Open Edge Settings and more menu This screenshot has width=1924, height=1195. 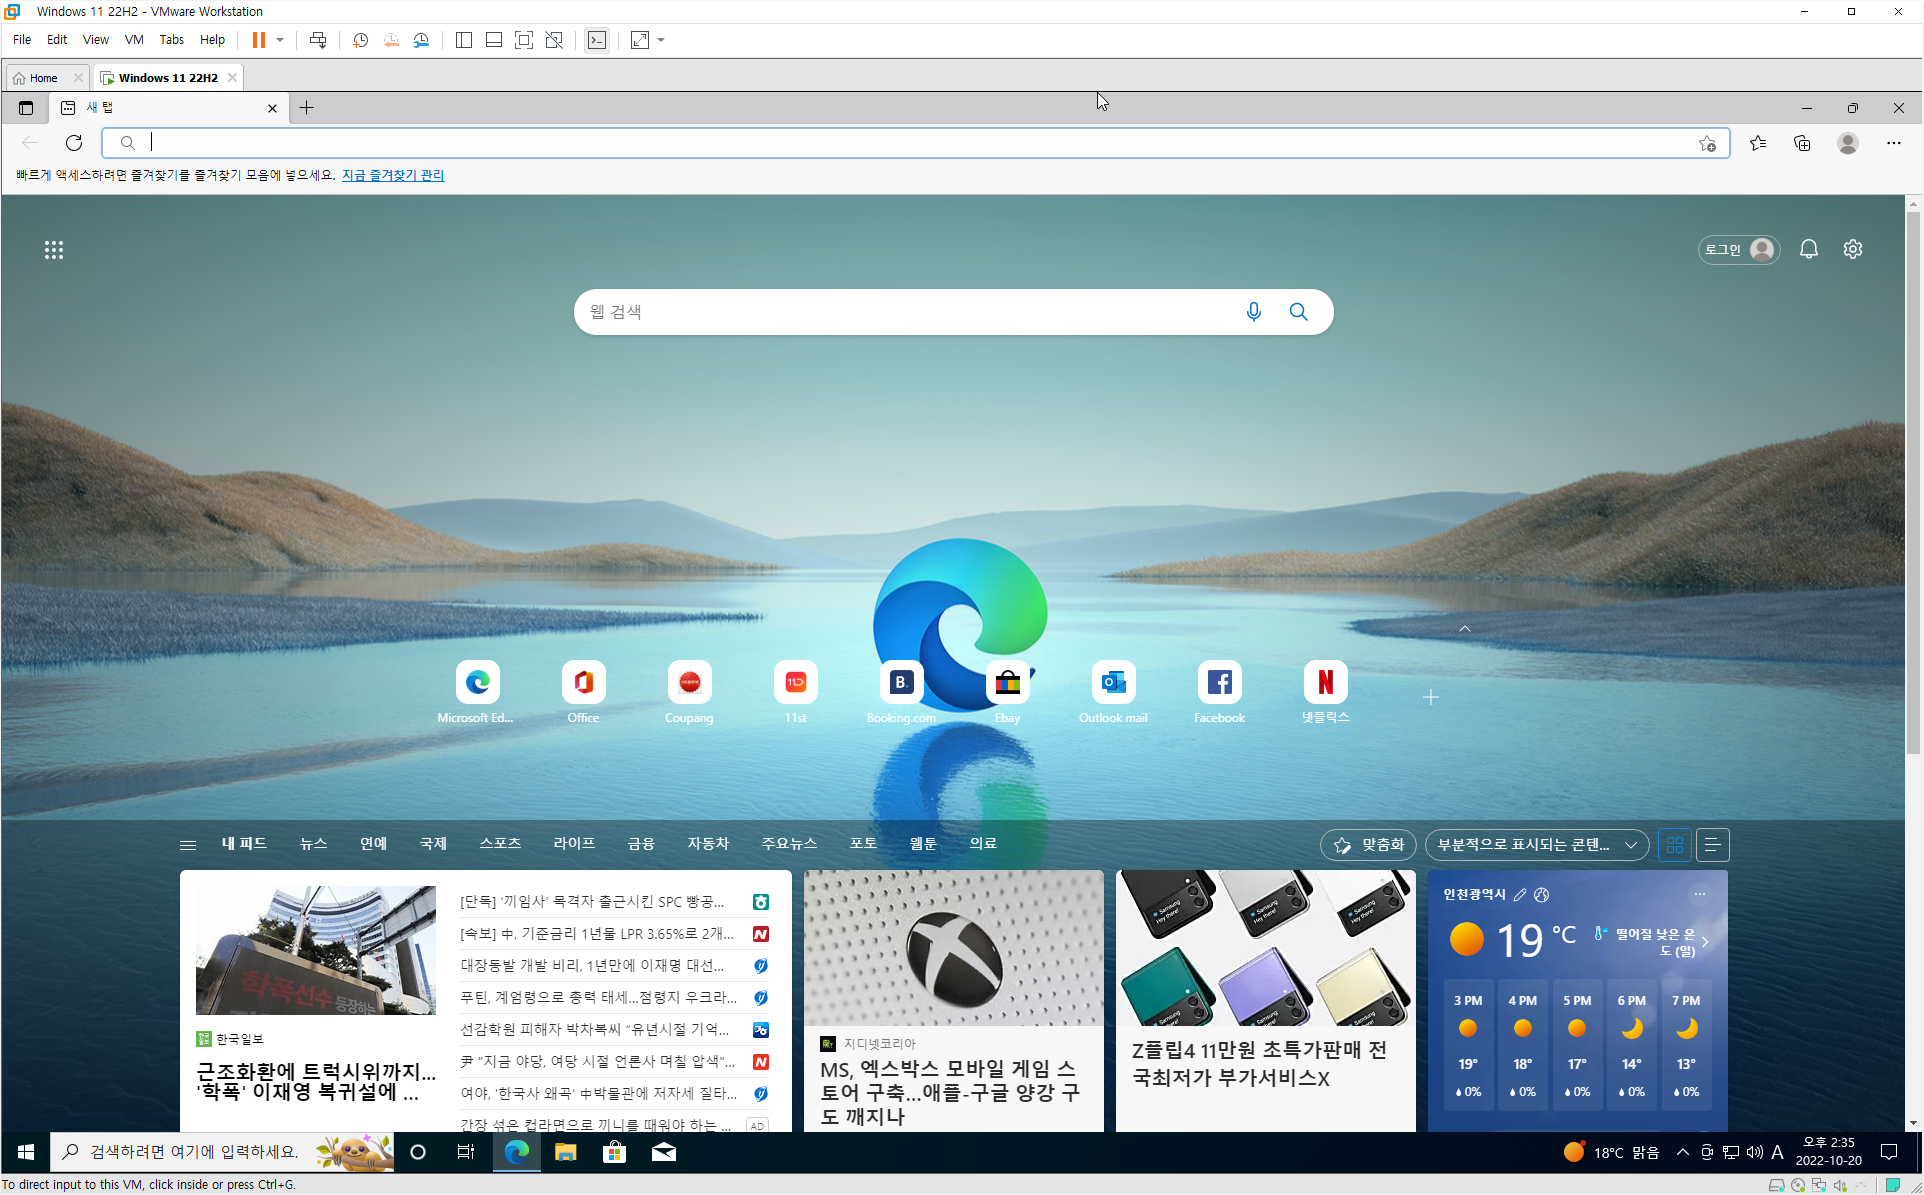coord(1894,143)
